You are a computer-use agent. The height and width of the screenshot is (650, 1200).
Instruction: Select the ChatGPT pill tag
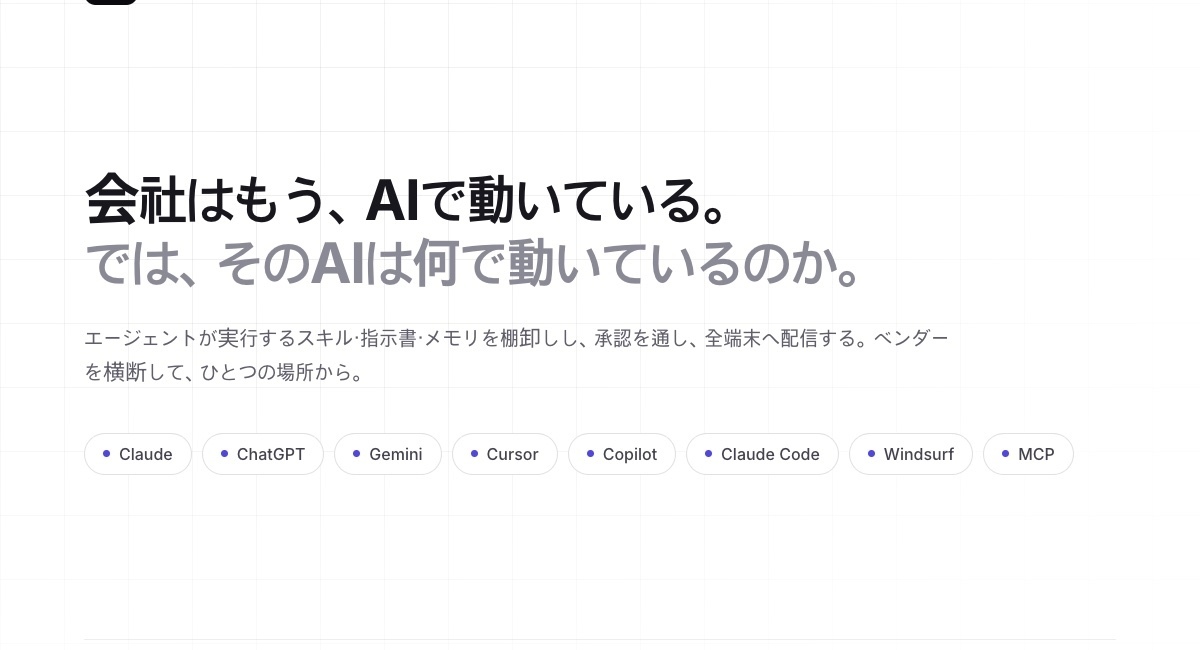(x=263, y=454)
